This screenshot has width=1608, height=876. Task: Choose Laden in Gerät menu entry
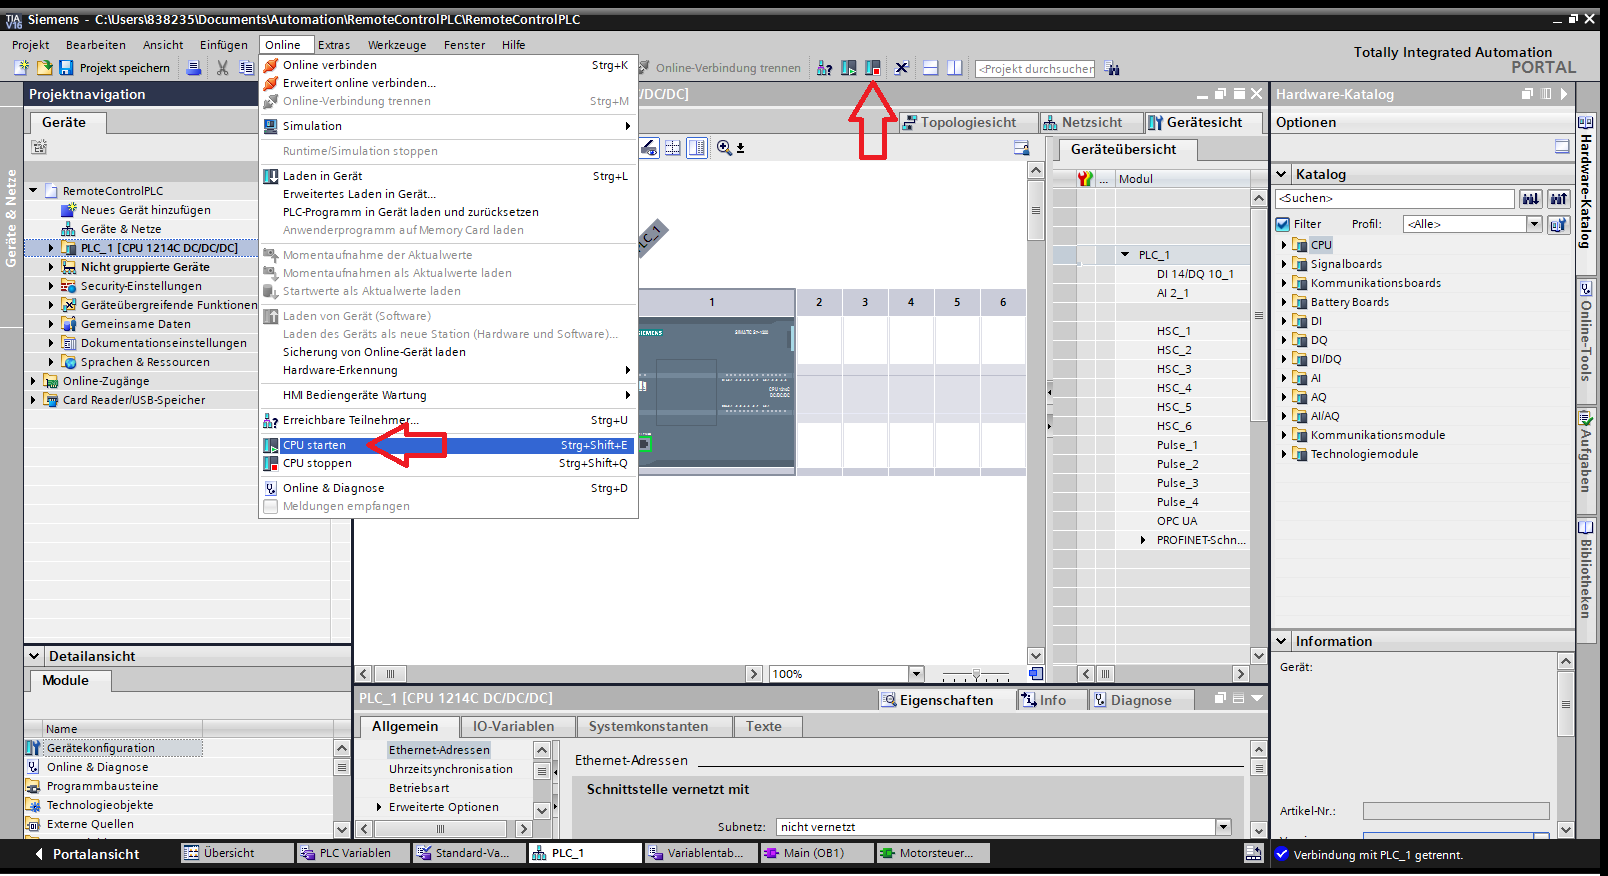click(x=448, y=176)
